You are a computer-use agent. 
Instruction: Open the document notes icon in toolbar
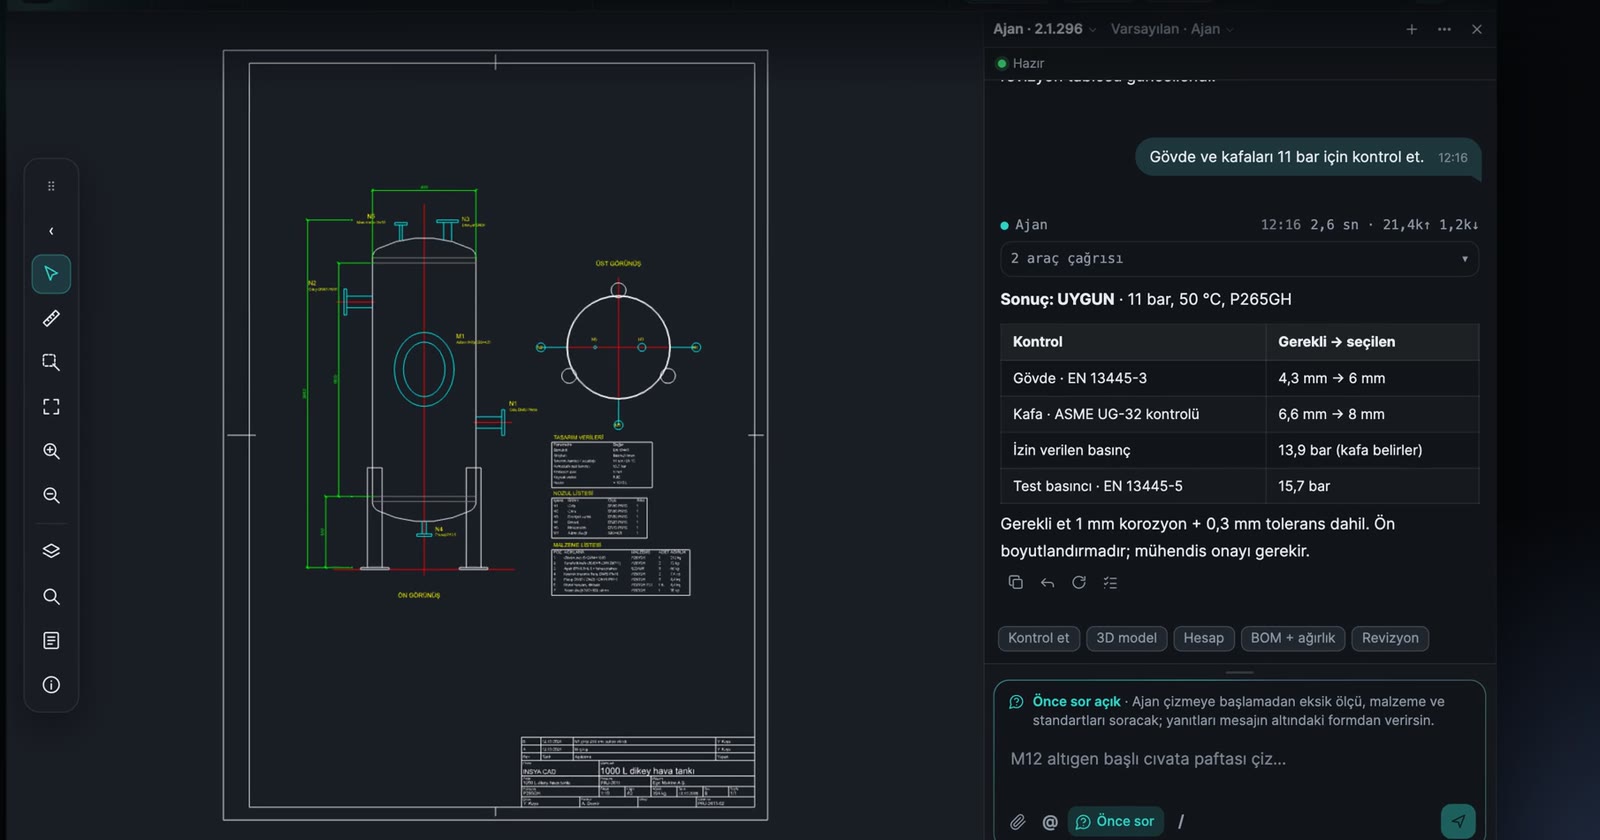click(x=51, y=640)
